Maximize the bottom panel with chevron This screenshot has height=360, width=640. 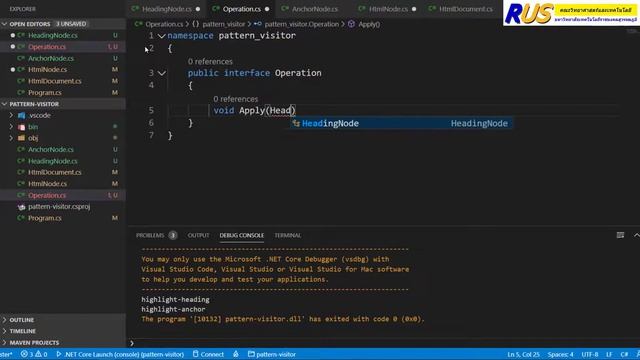point(636,235)
